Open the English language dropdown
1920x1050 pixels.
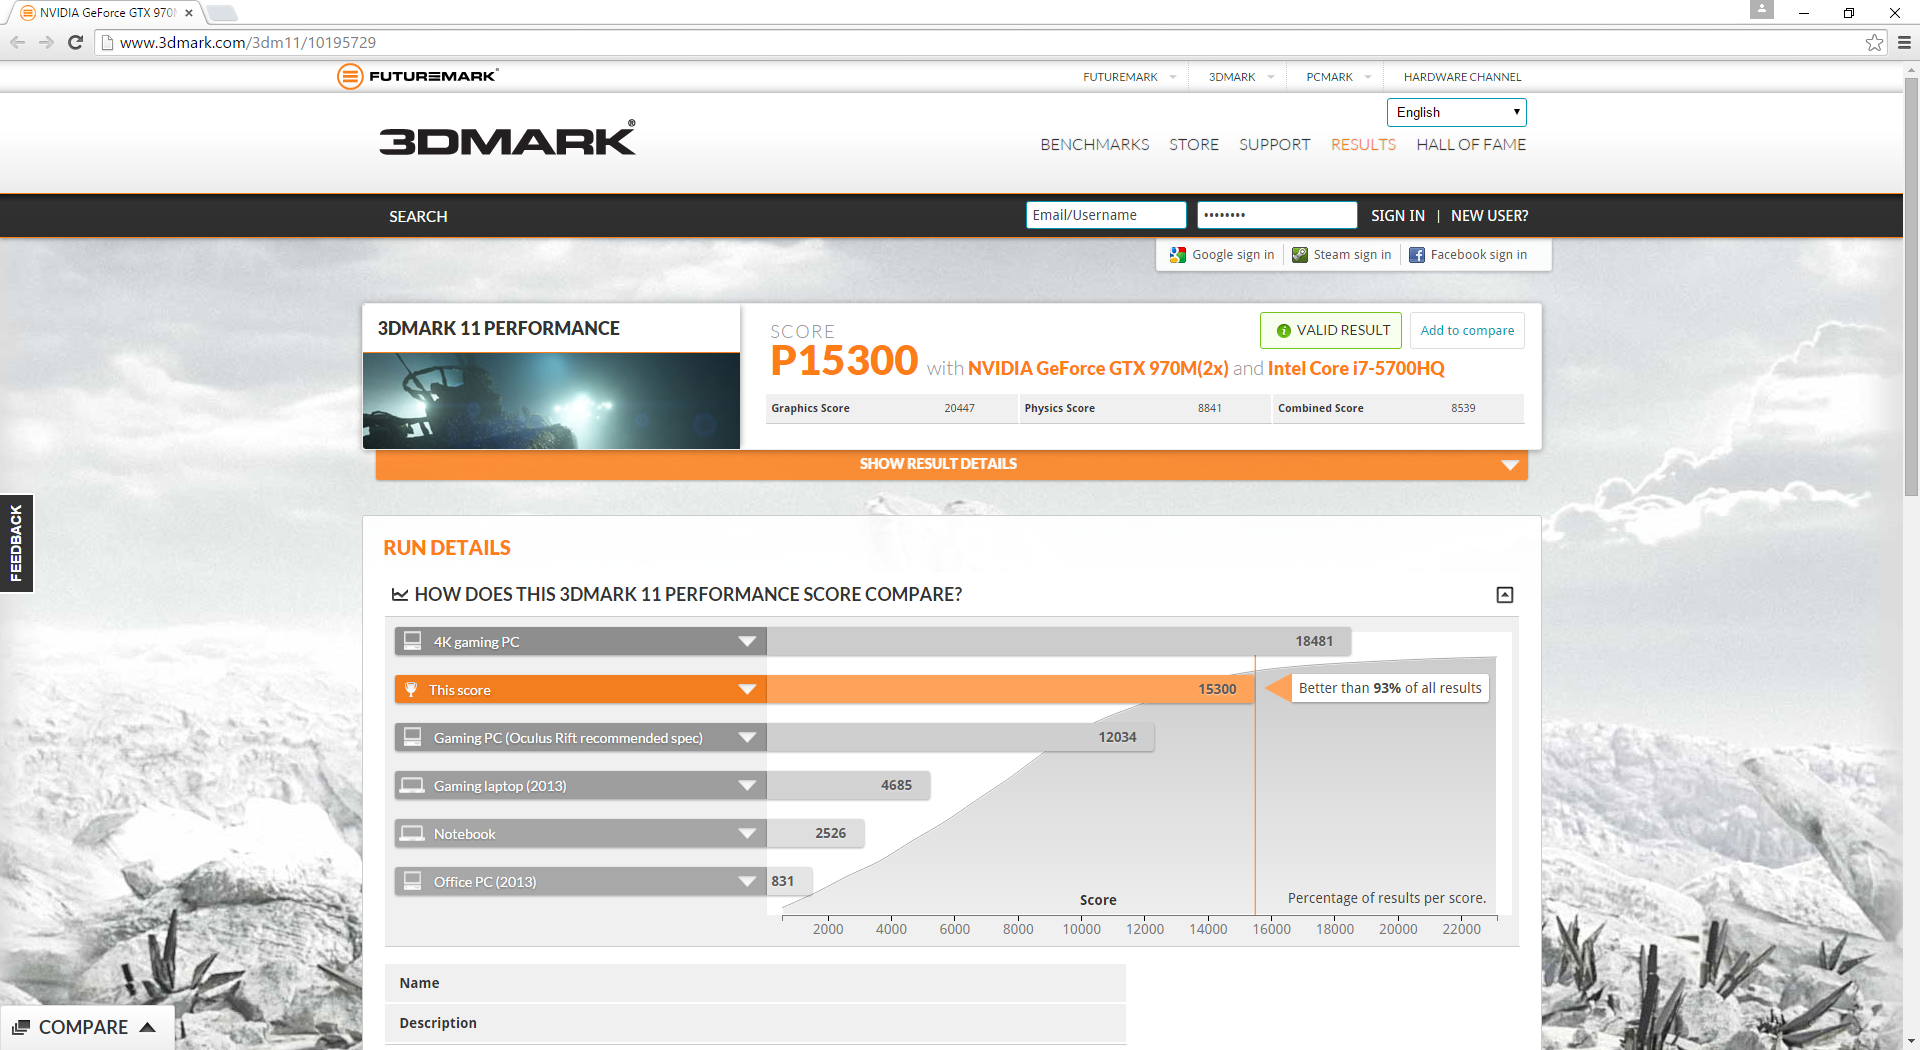[x=1456, y=112]
